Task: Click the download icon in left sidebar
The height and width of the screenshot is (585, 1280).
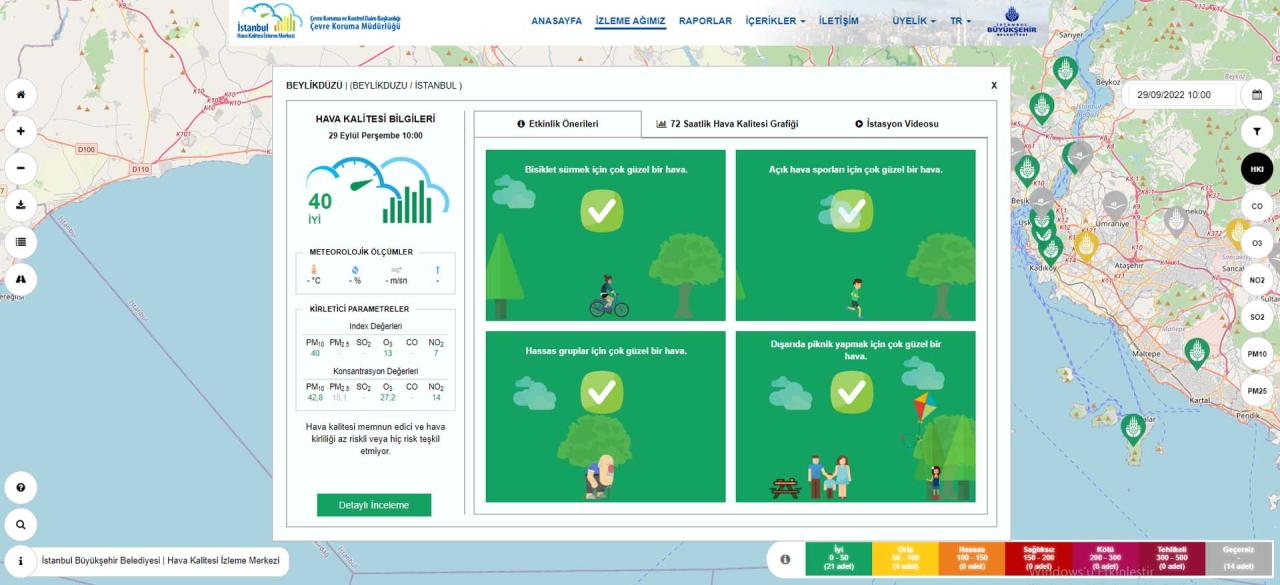Action: (20, 205)
